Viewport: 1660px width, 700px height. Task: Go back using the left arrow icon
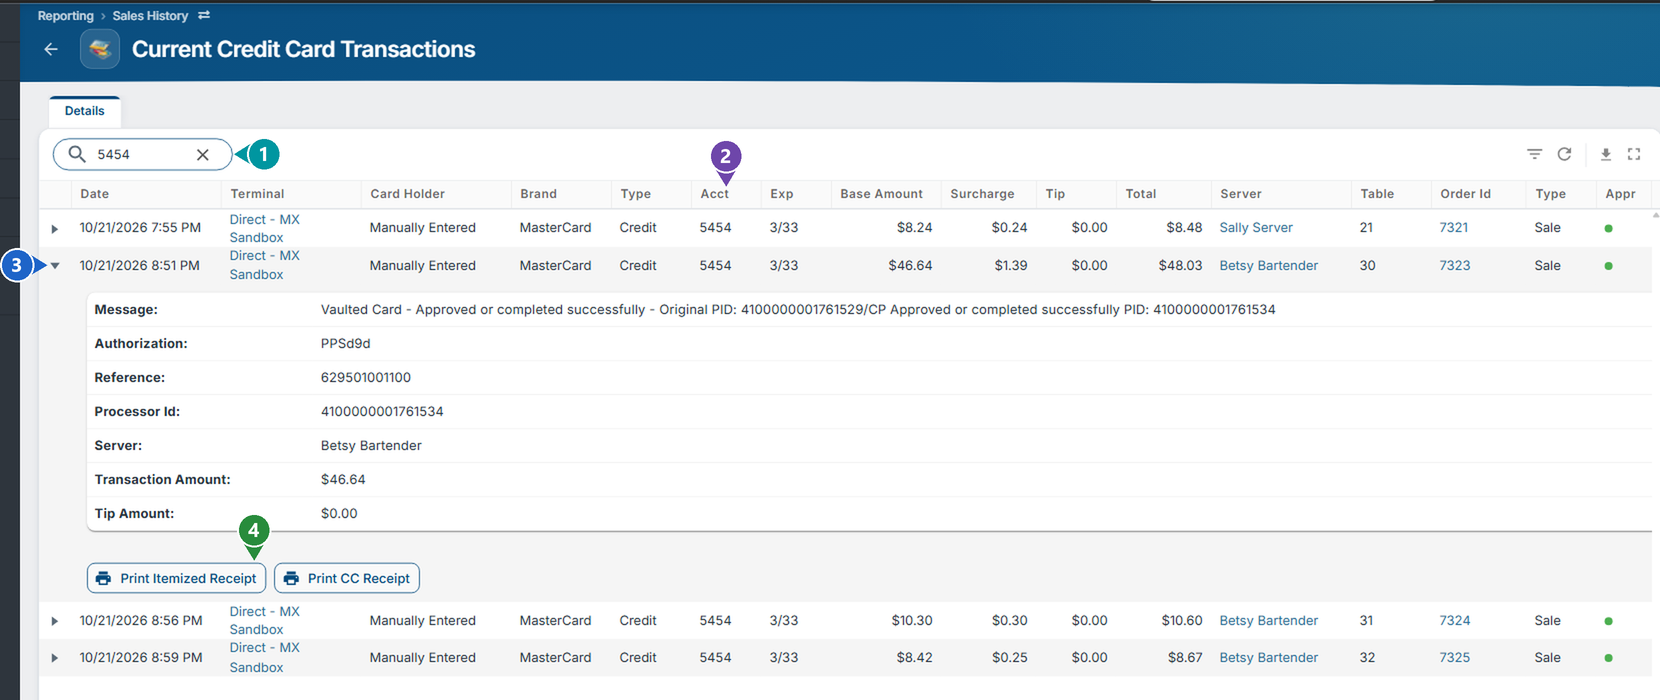click(x=51, y=49)
